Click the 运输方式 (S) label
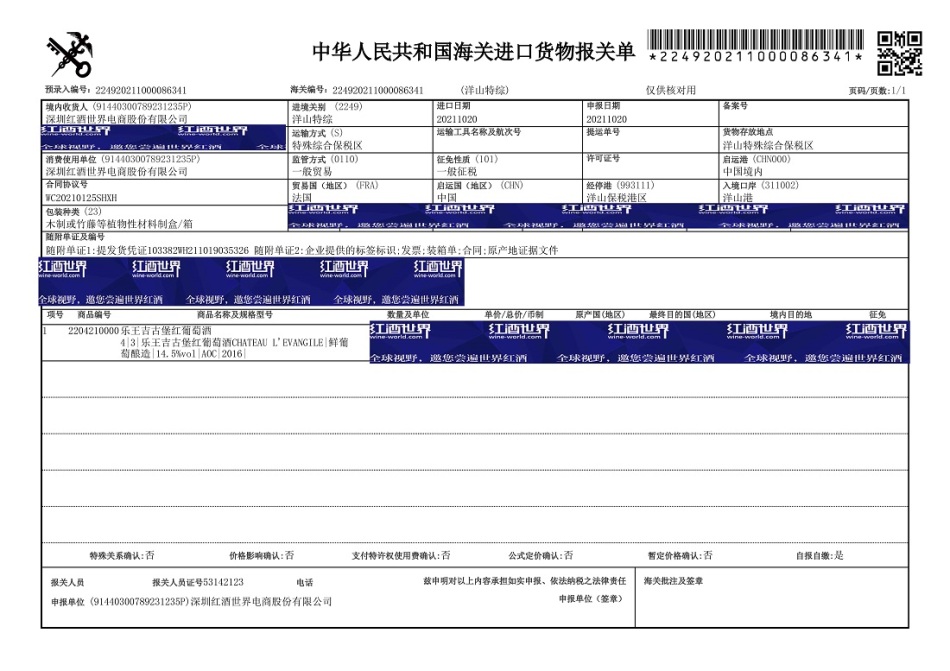 point(317,133)
